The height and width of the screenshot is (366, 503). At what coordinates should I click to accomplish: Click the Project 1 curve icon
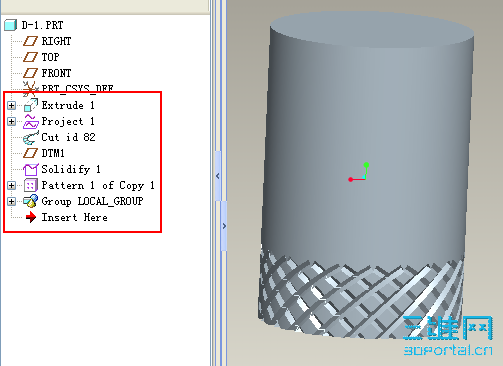[31, 121]
